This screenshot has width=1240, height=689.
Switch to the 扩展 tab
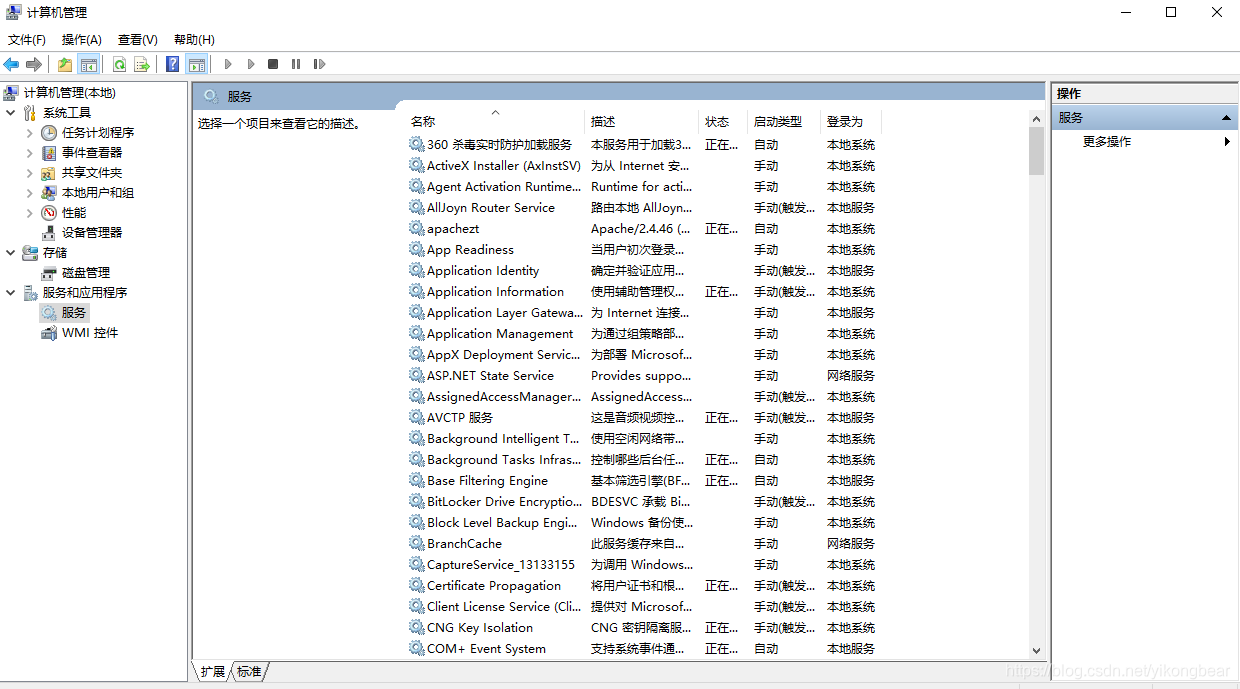[212, 672]
